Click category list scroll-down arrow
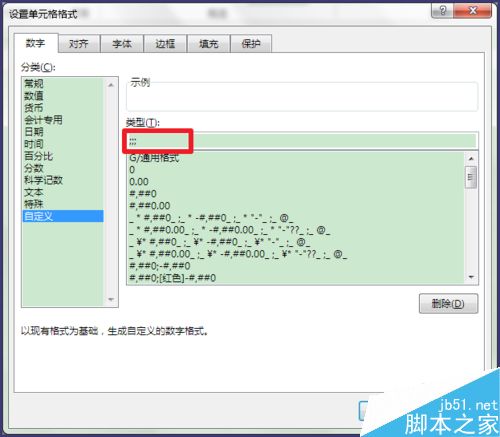 click(x=111, y=299)
